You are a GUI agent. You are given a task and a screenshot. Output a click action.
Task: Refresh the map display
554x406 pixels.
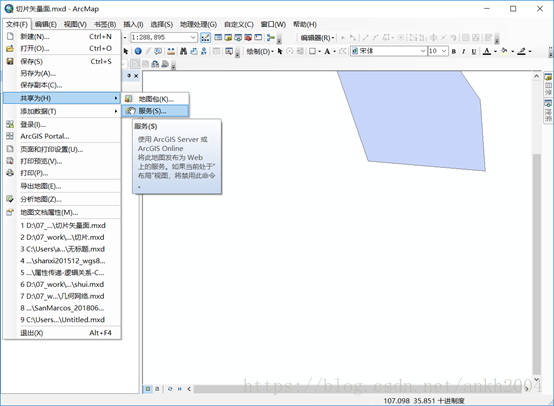click(170, 389)
